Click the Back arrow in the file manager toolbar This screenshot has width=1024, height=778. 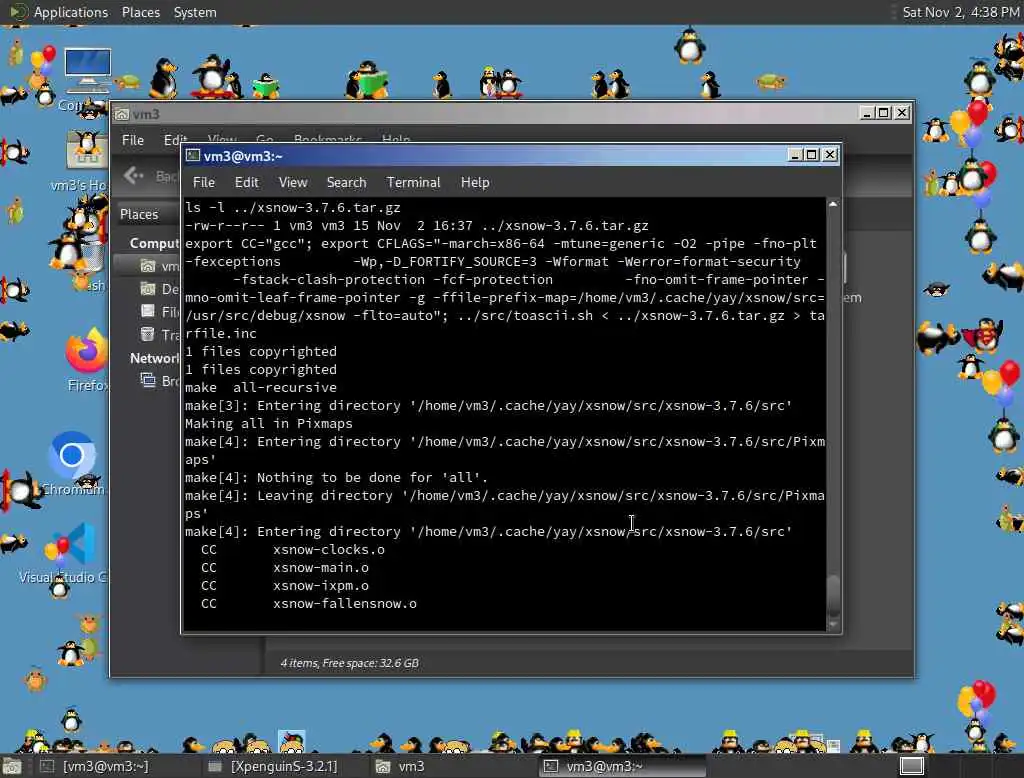(x=134, y=176)
